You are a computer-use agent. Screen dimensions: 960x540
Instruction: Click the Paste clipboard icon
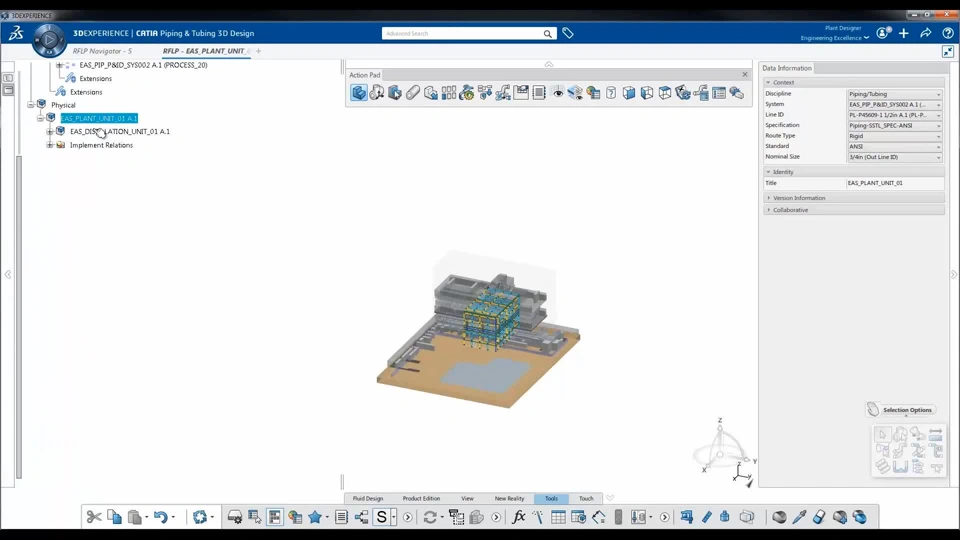135,517
